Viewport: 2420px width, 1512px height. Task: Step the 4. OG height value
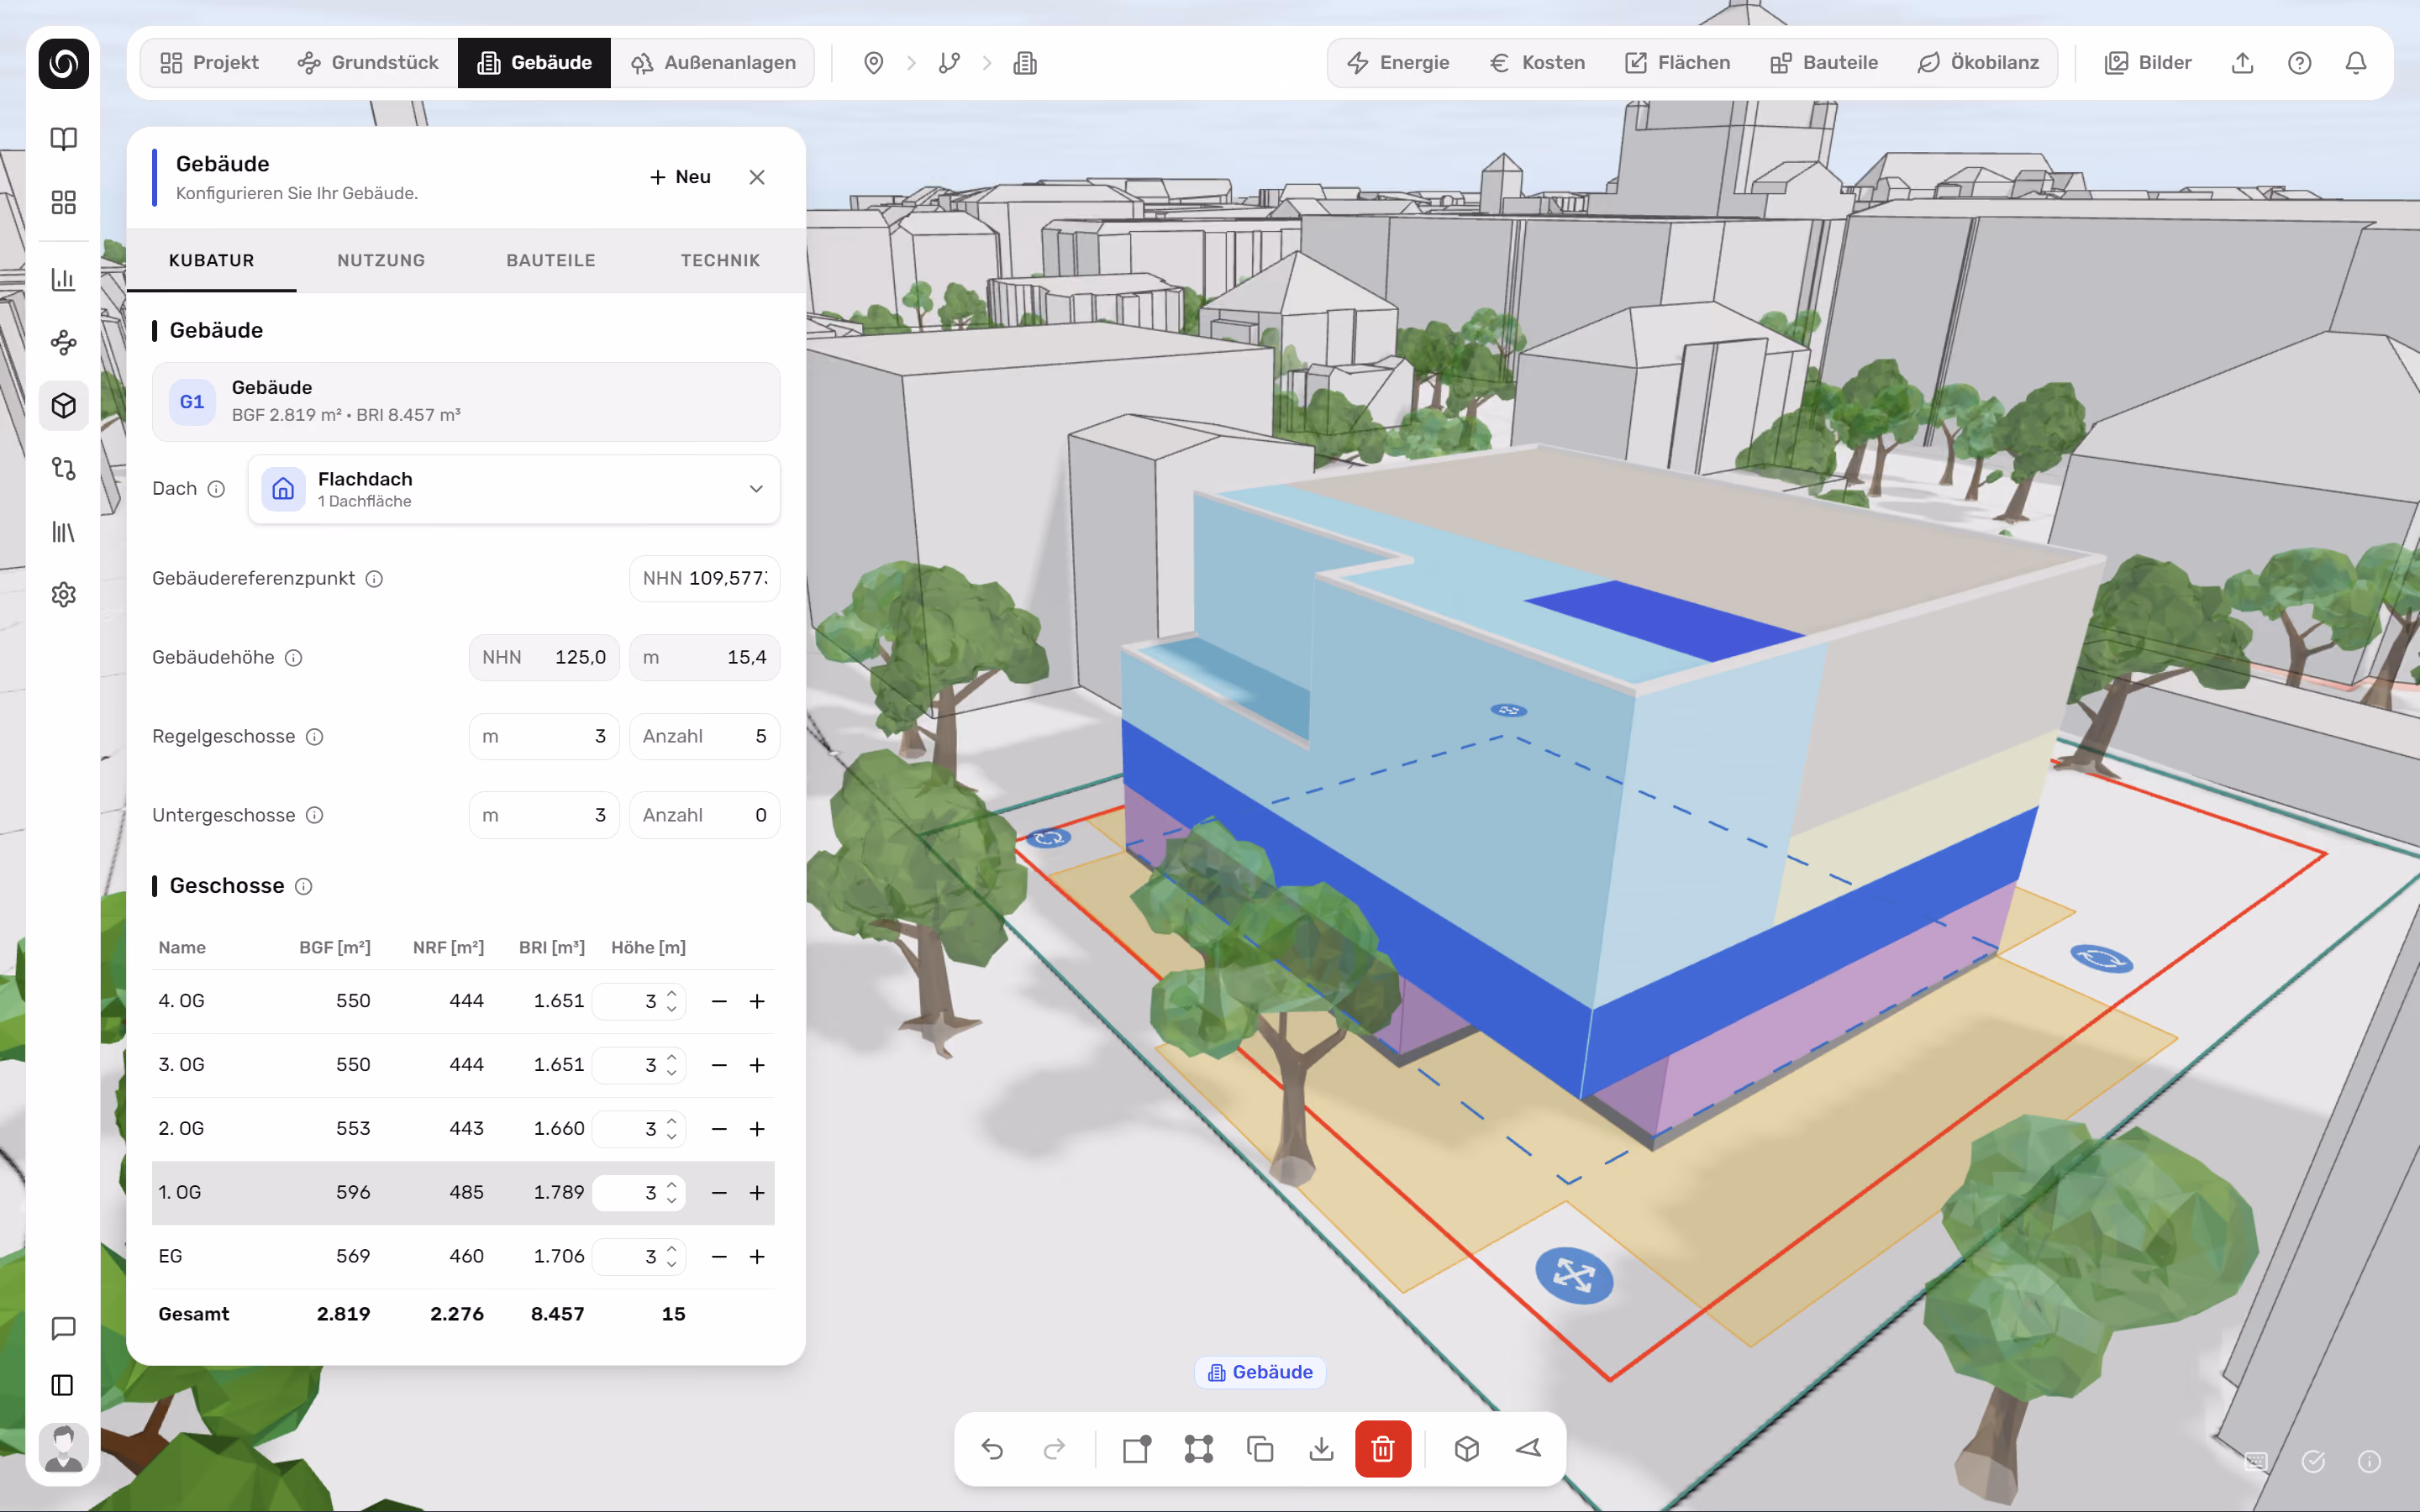point(671,1001)
